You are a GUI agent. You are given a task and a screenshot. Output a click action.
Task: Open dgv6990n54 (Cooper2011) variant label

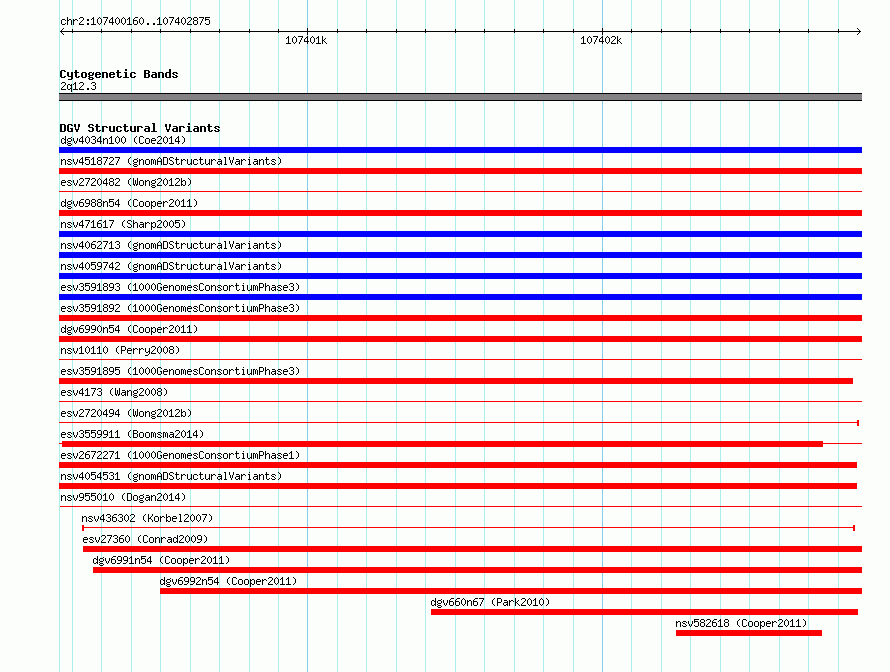click(129, 329)
